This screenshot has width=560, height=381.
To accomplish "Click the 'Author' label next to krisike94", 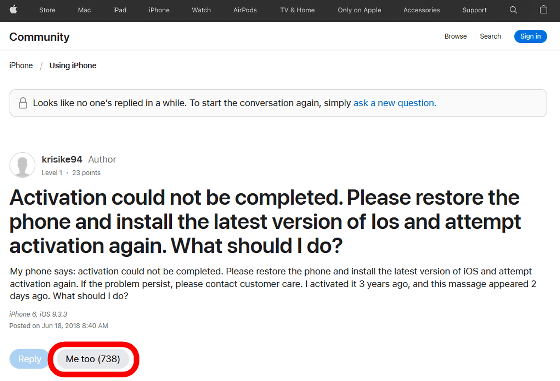I will click(x=102, y=159).
